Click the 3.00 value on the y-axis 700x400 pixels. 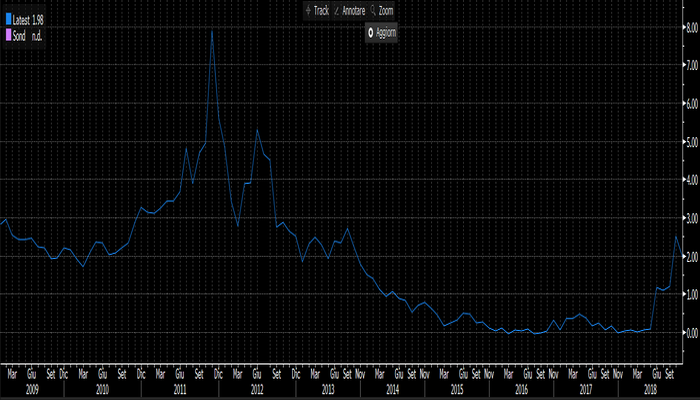tap(689, 218)
